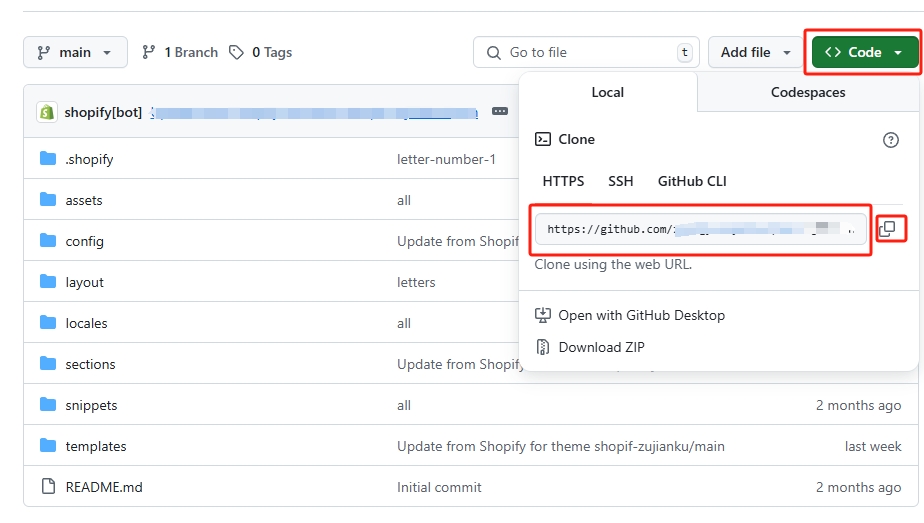Click the folder icon beside snippets
Screen dimensions: 924x523
point(48,405)
